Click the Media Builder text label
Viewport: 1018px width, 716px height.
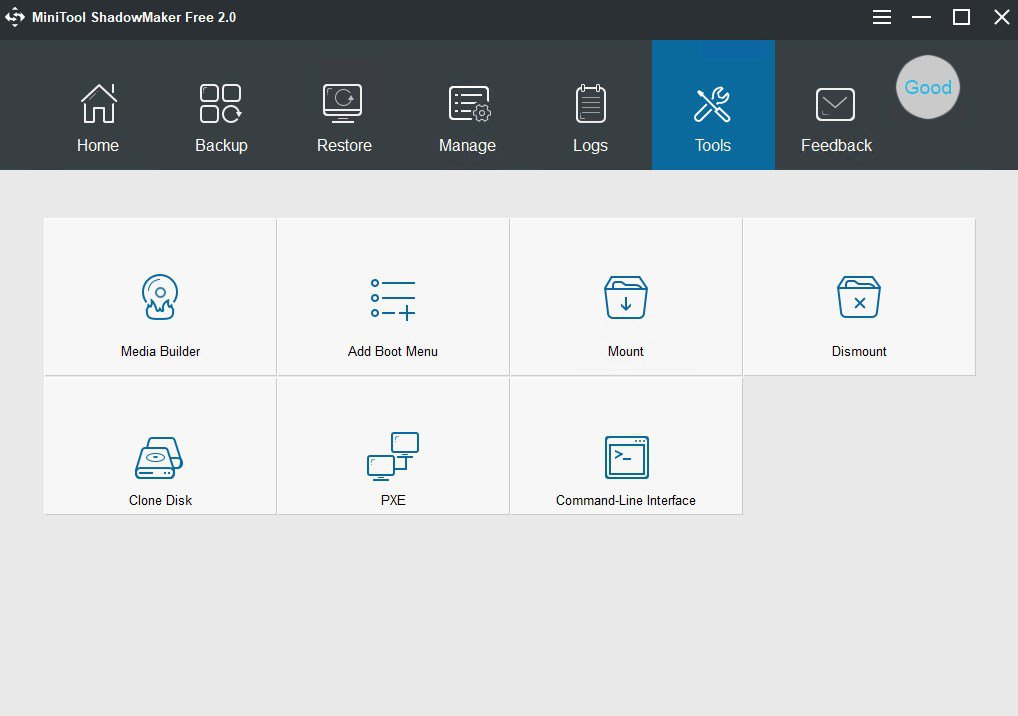[x=160, y=351]
